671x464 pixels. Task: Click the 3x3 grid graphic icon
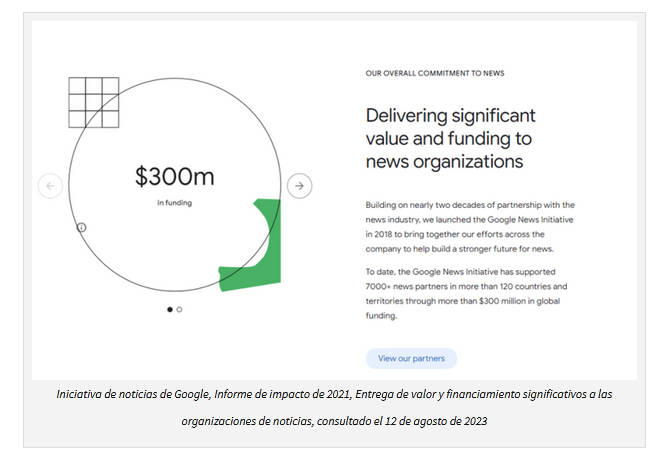coord(93,101)
